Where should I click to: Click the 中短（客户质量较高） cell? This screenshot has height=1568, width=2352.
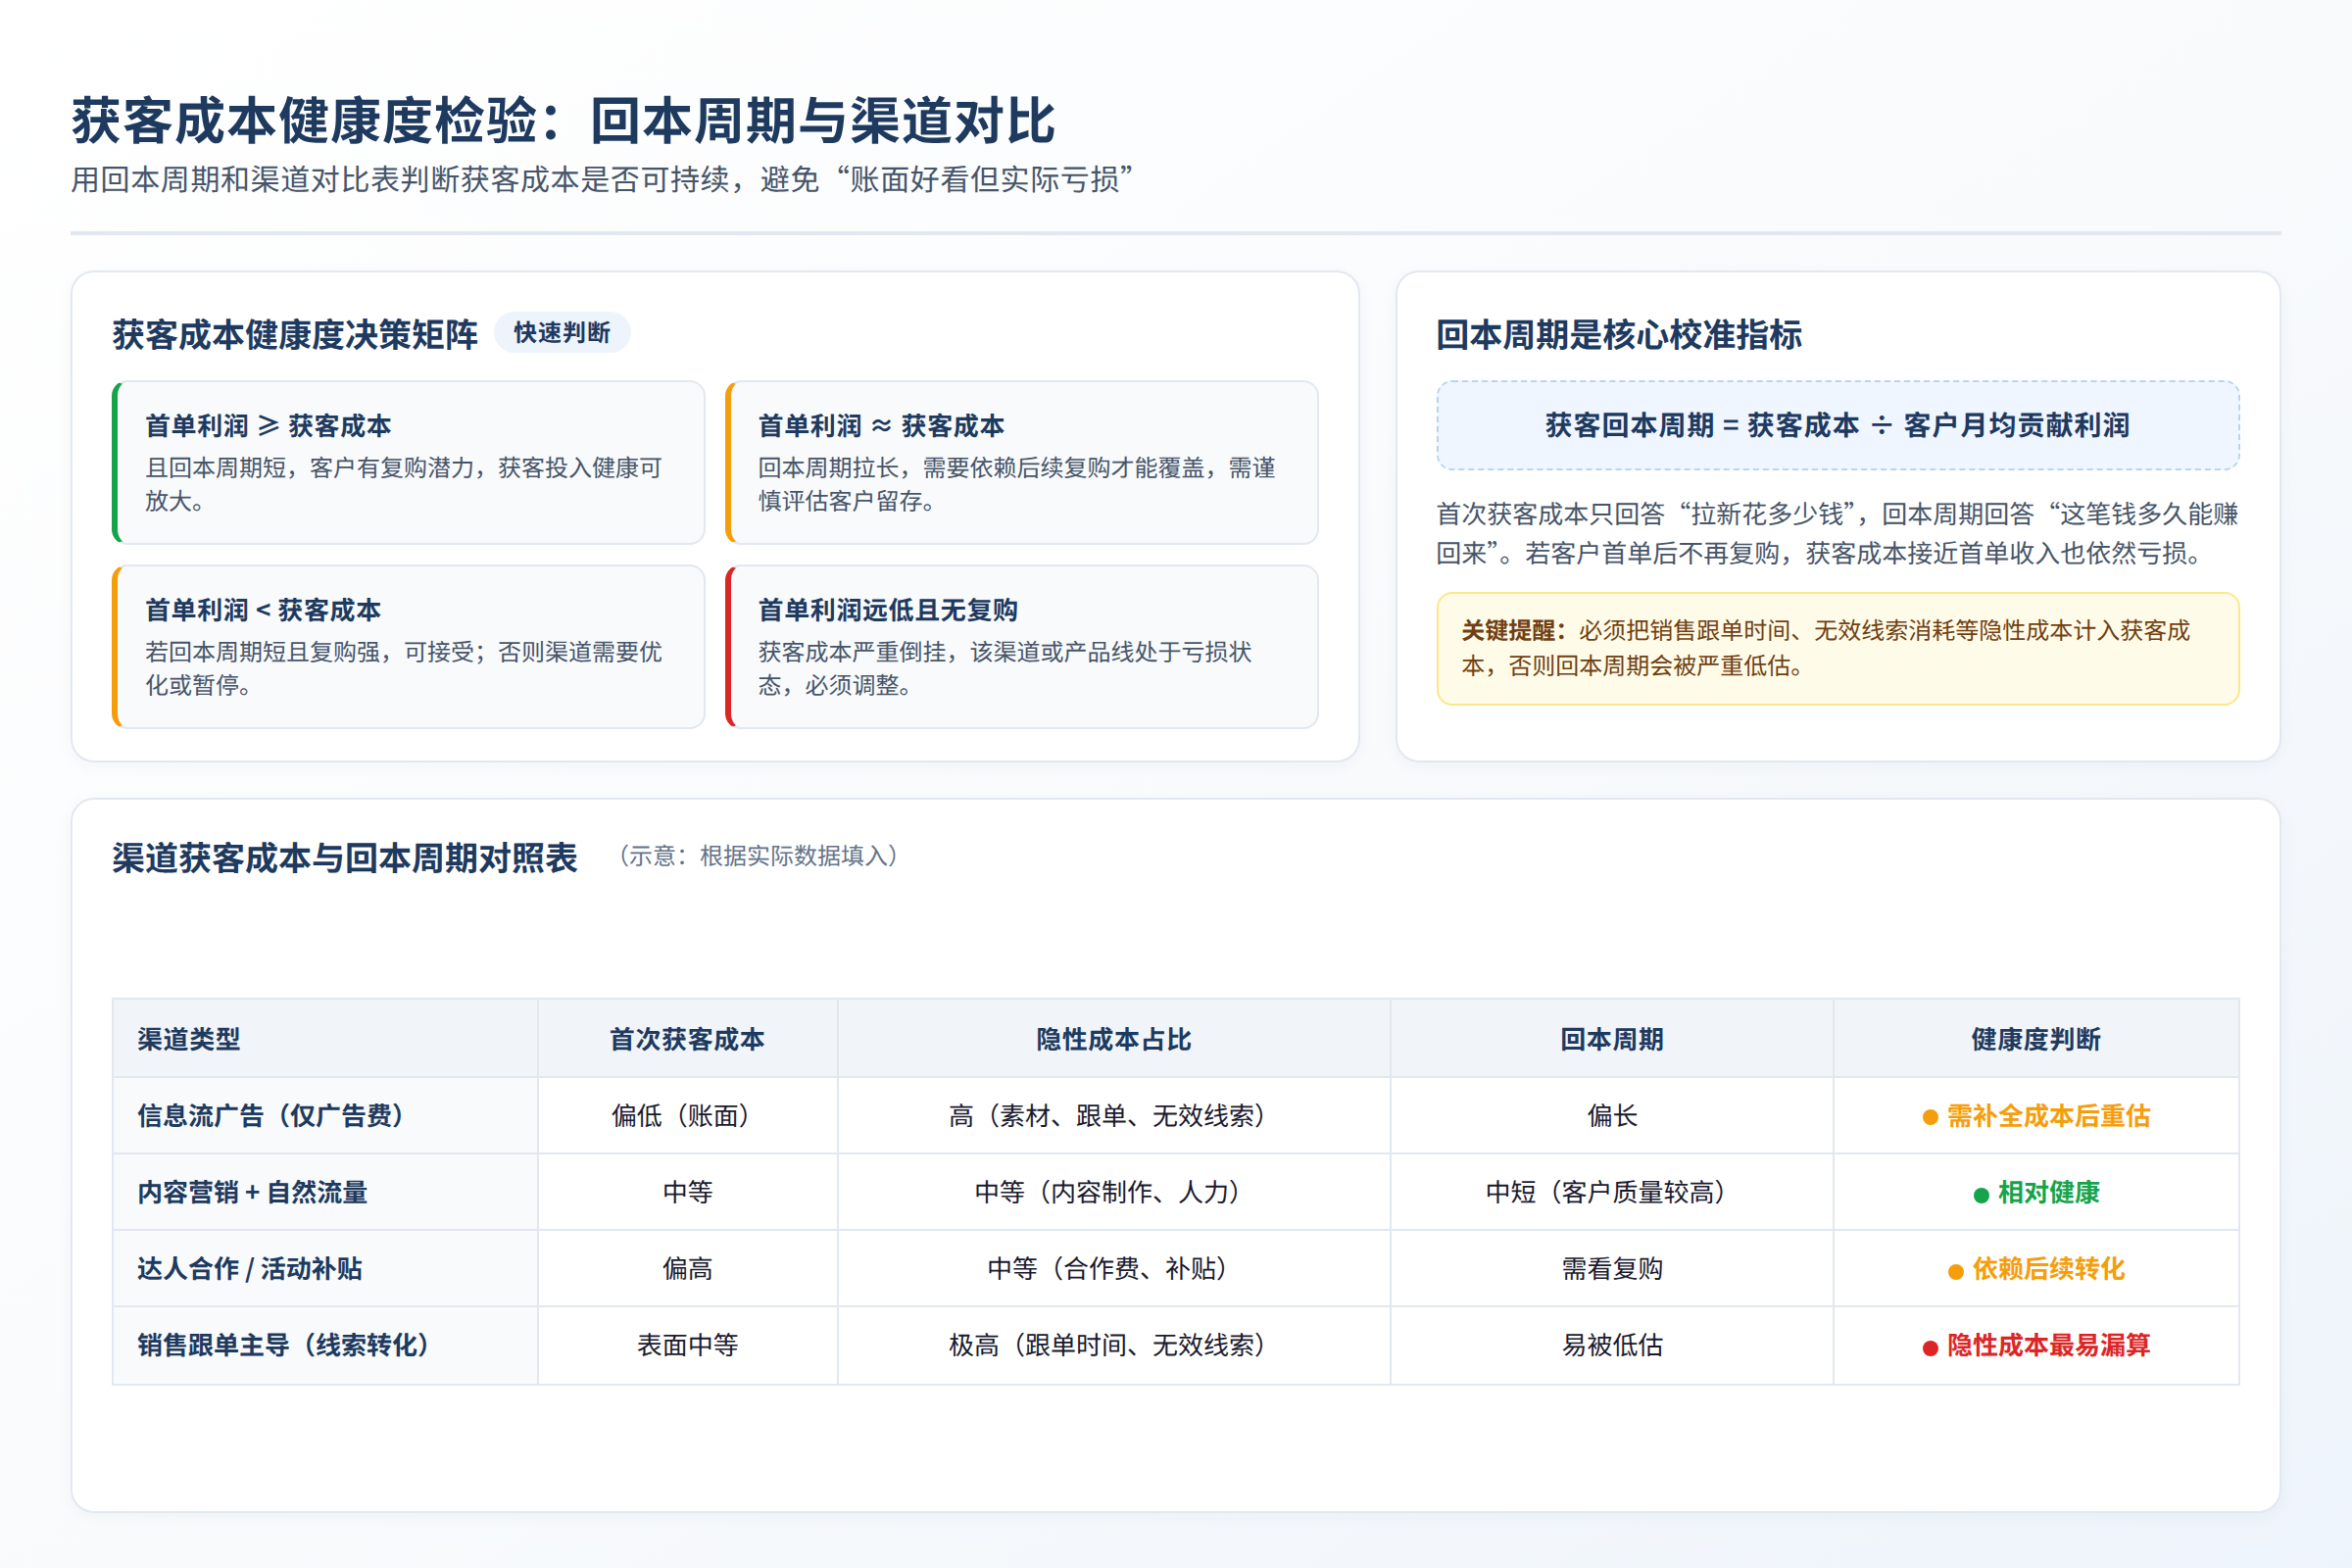click(1612, 1192)
